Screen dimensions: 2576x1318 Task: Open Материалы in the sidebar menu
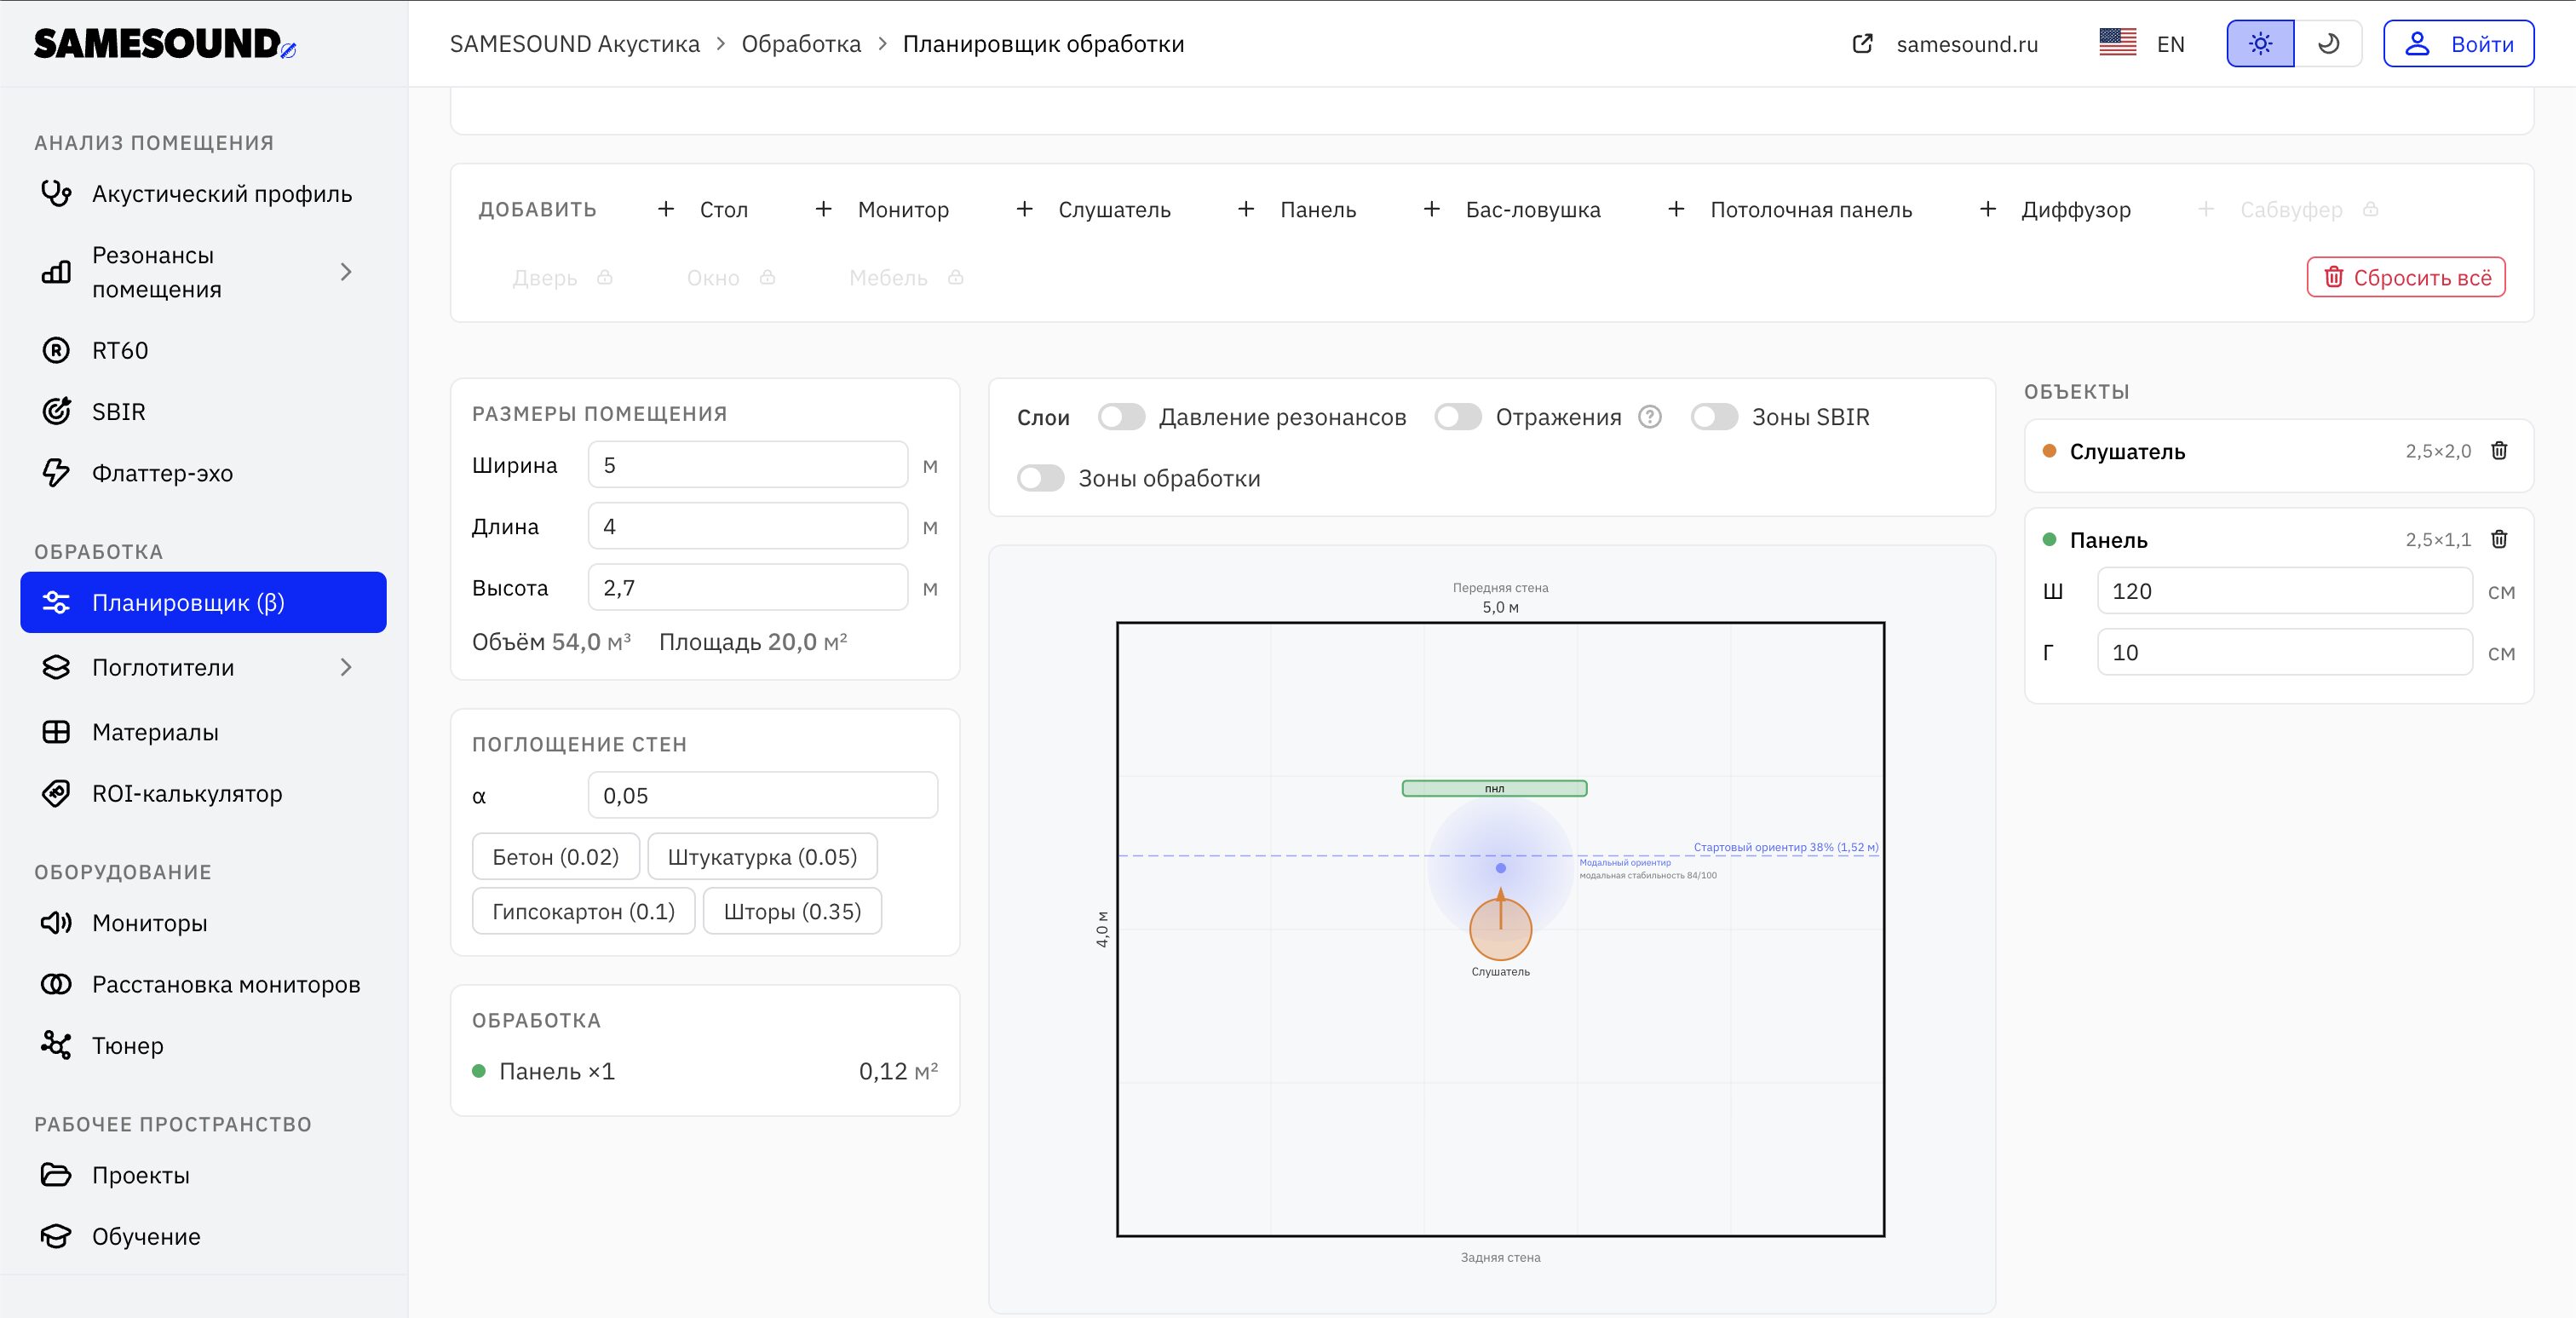[x=155, y=732]
